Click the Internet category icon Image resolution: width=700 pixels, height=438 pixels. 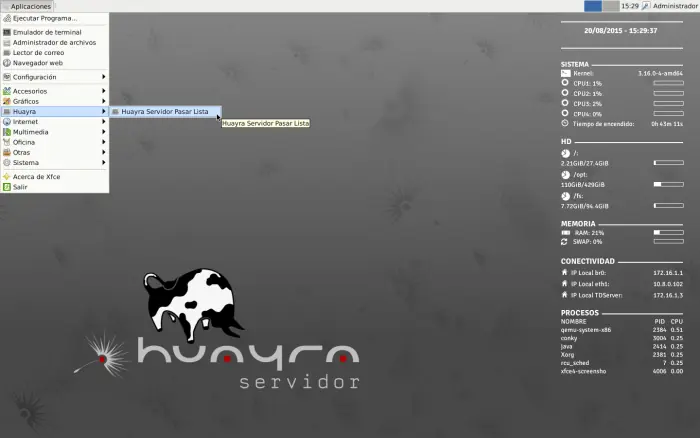[x=7, y=121]
